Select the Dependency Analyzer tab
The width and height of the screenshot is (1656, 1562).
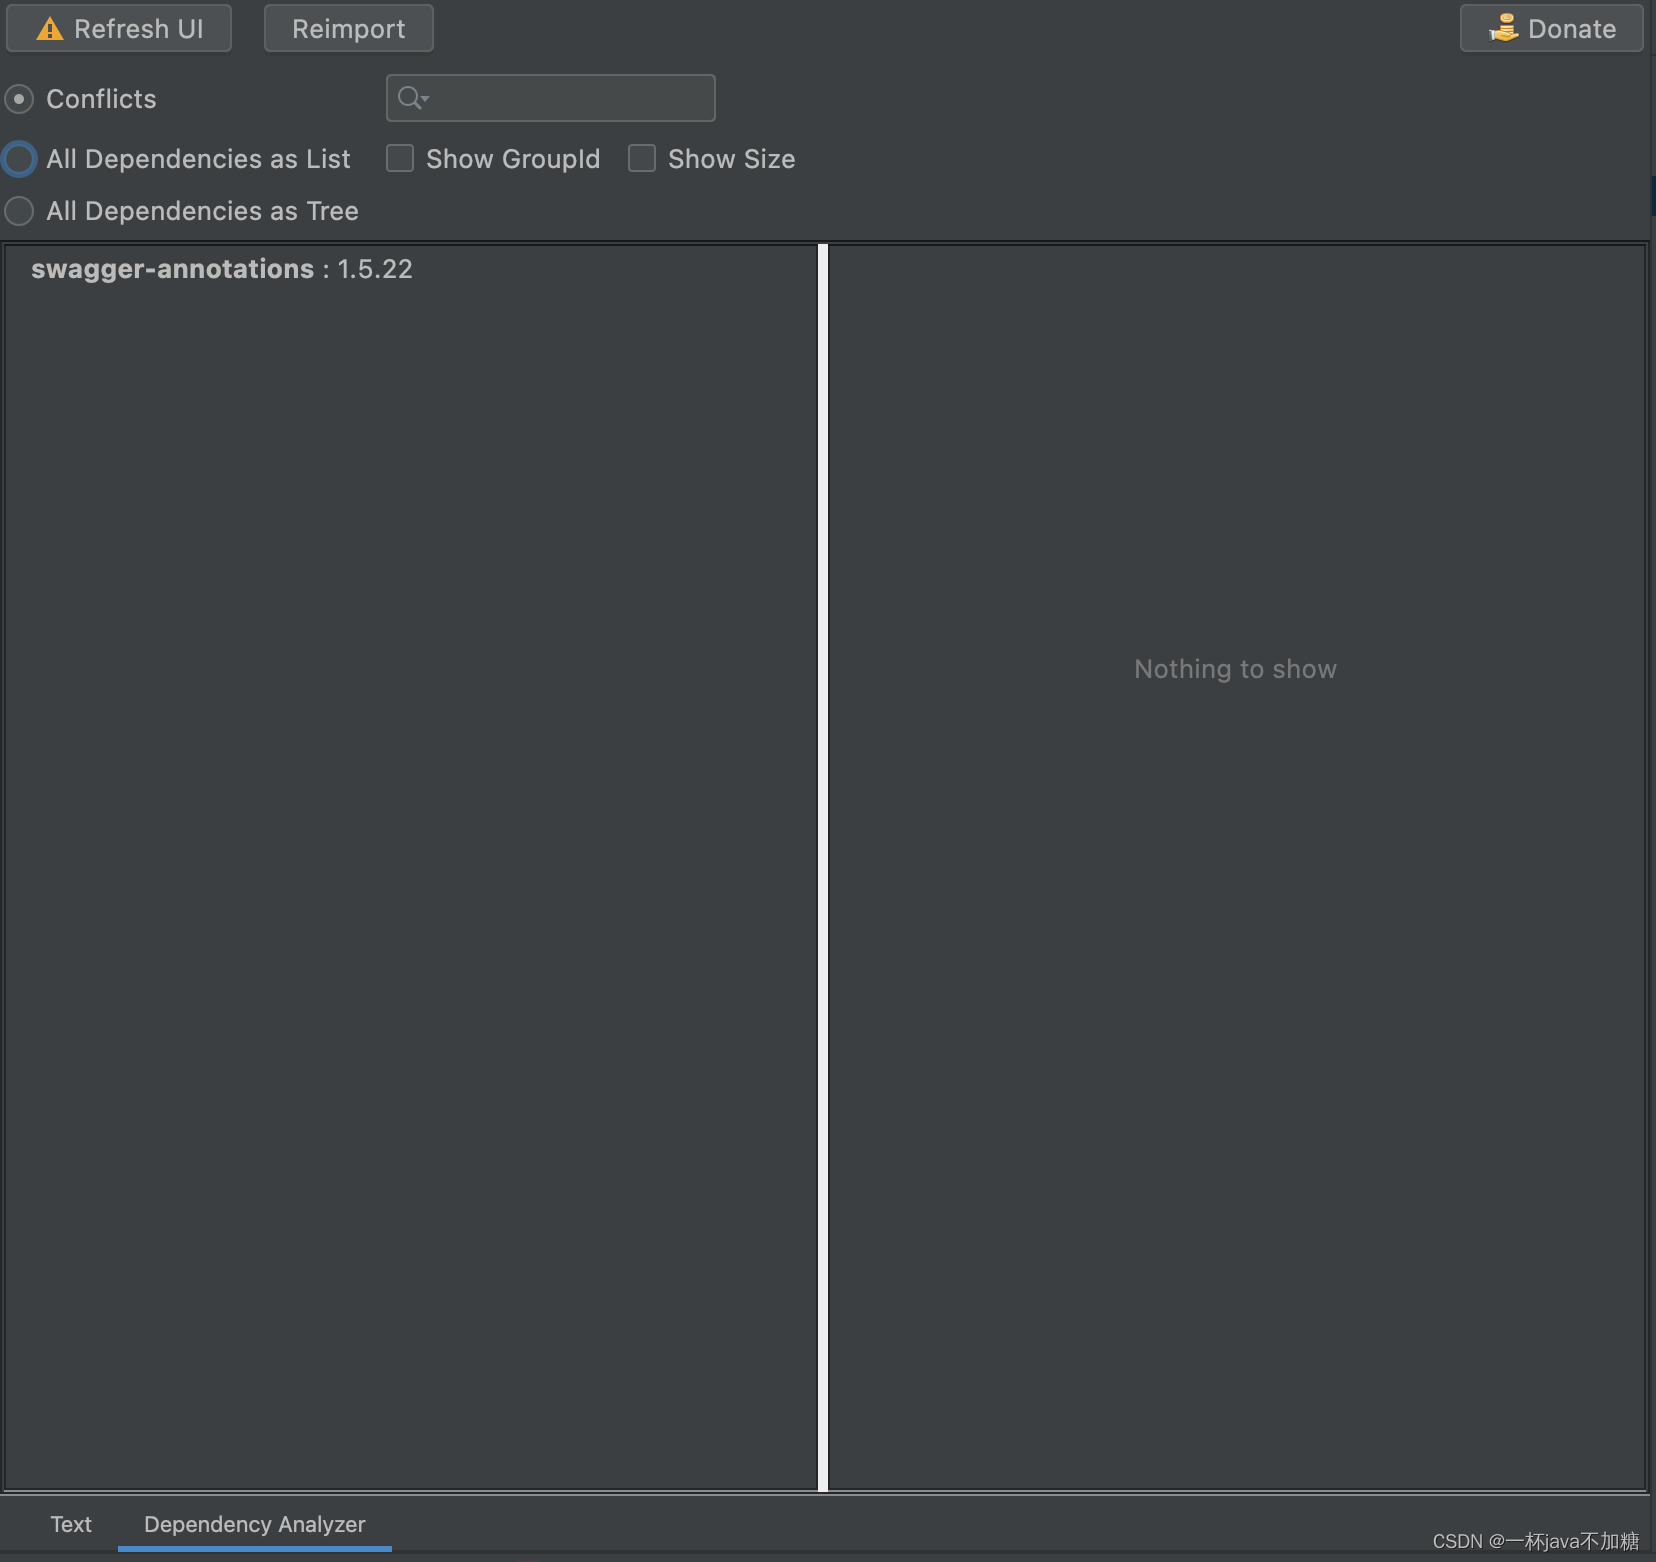[253, 1524]
